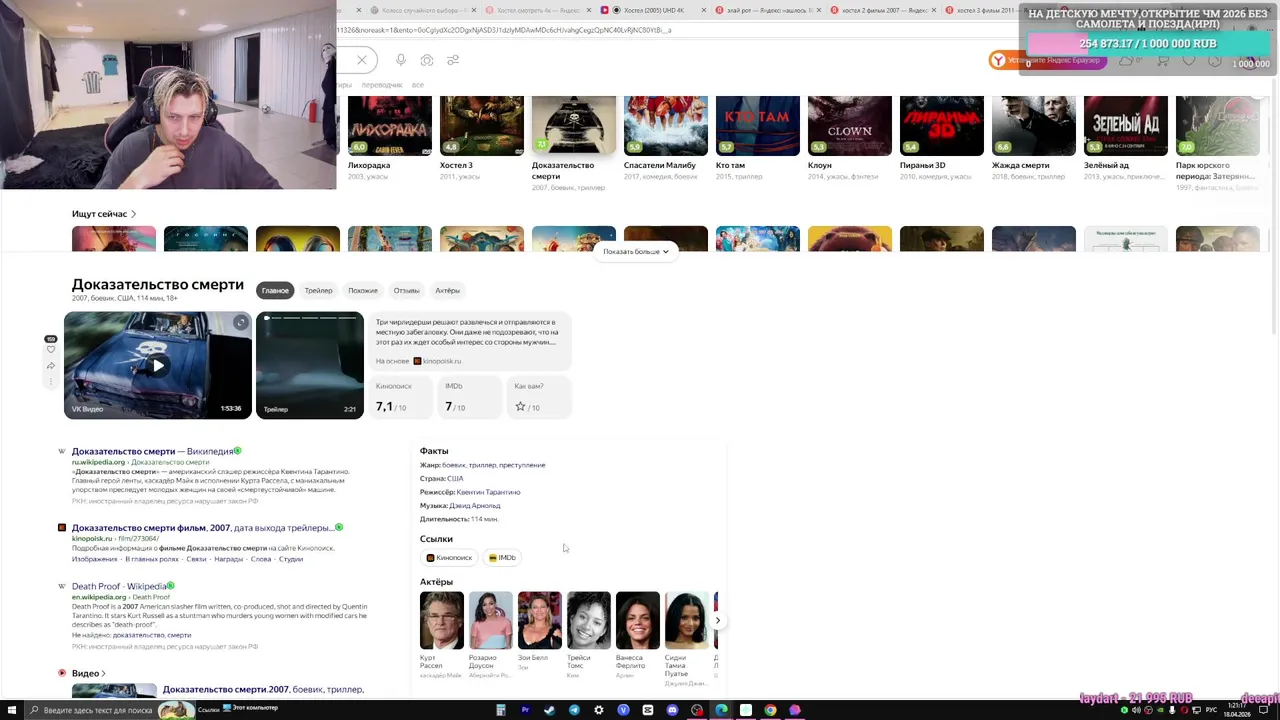Expand the Видео section arrow

click(103, 674)
